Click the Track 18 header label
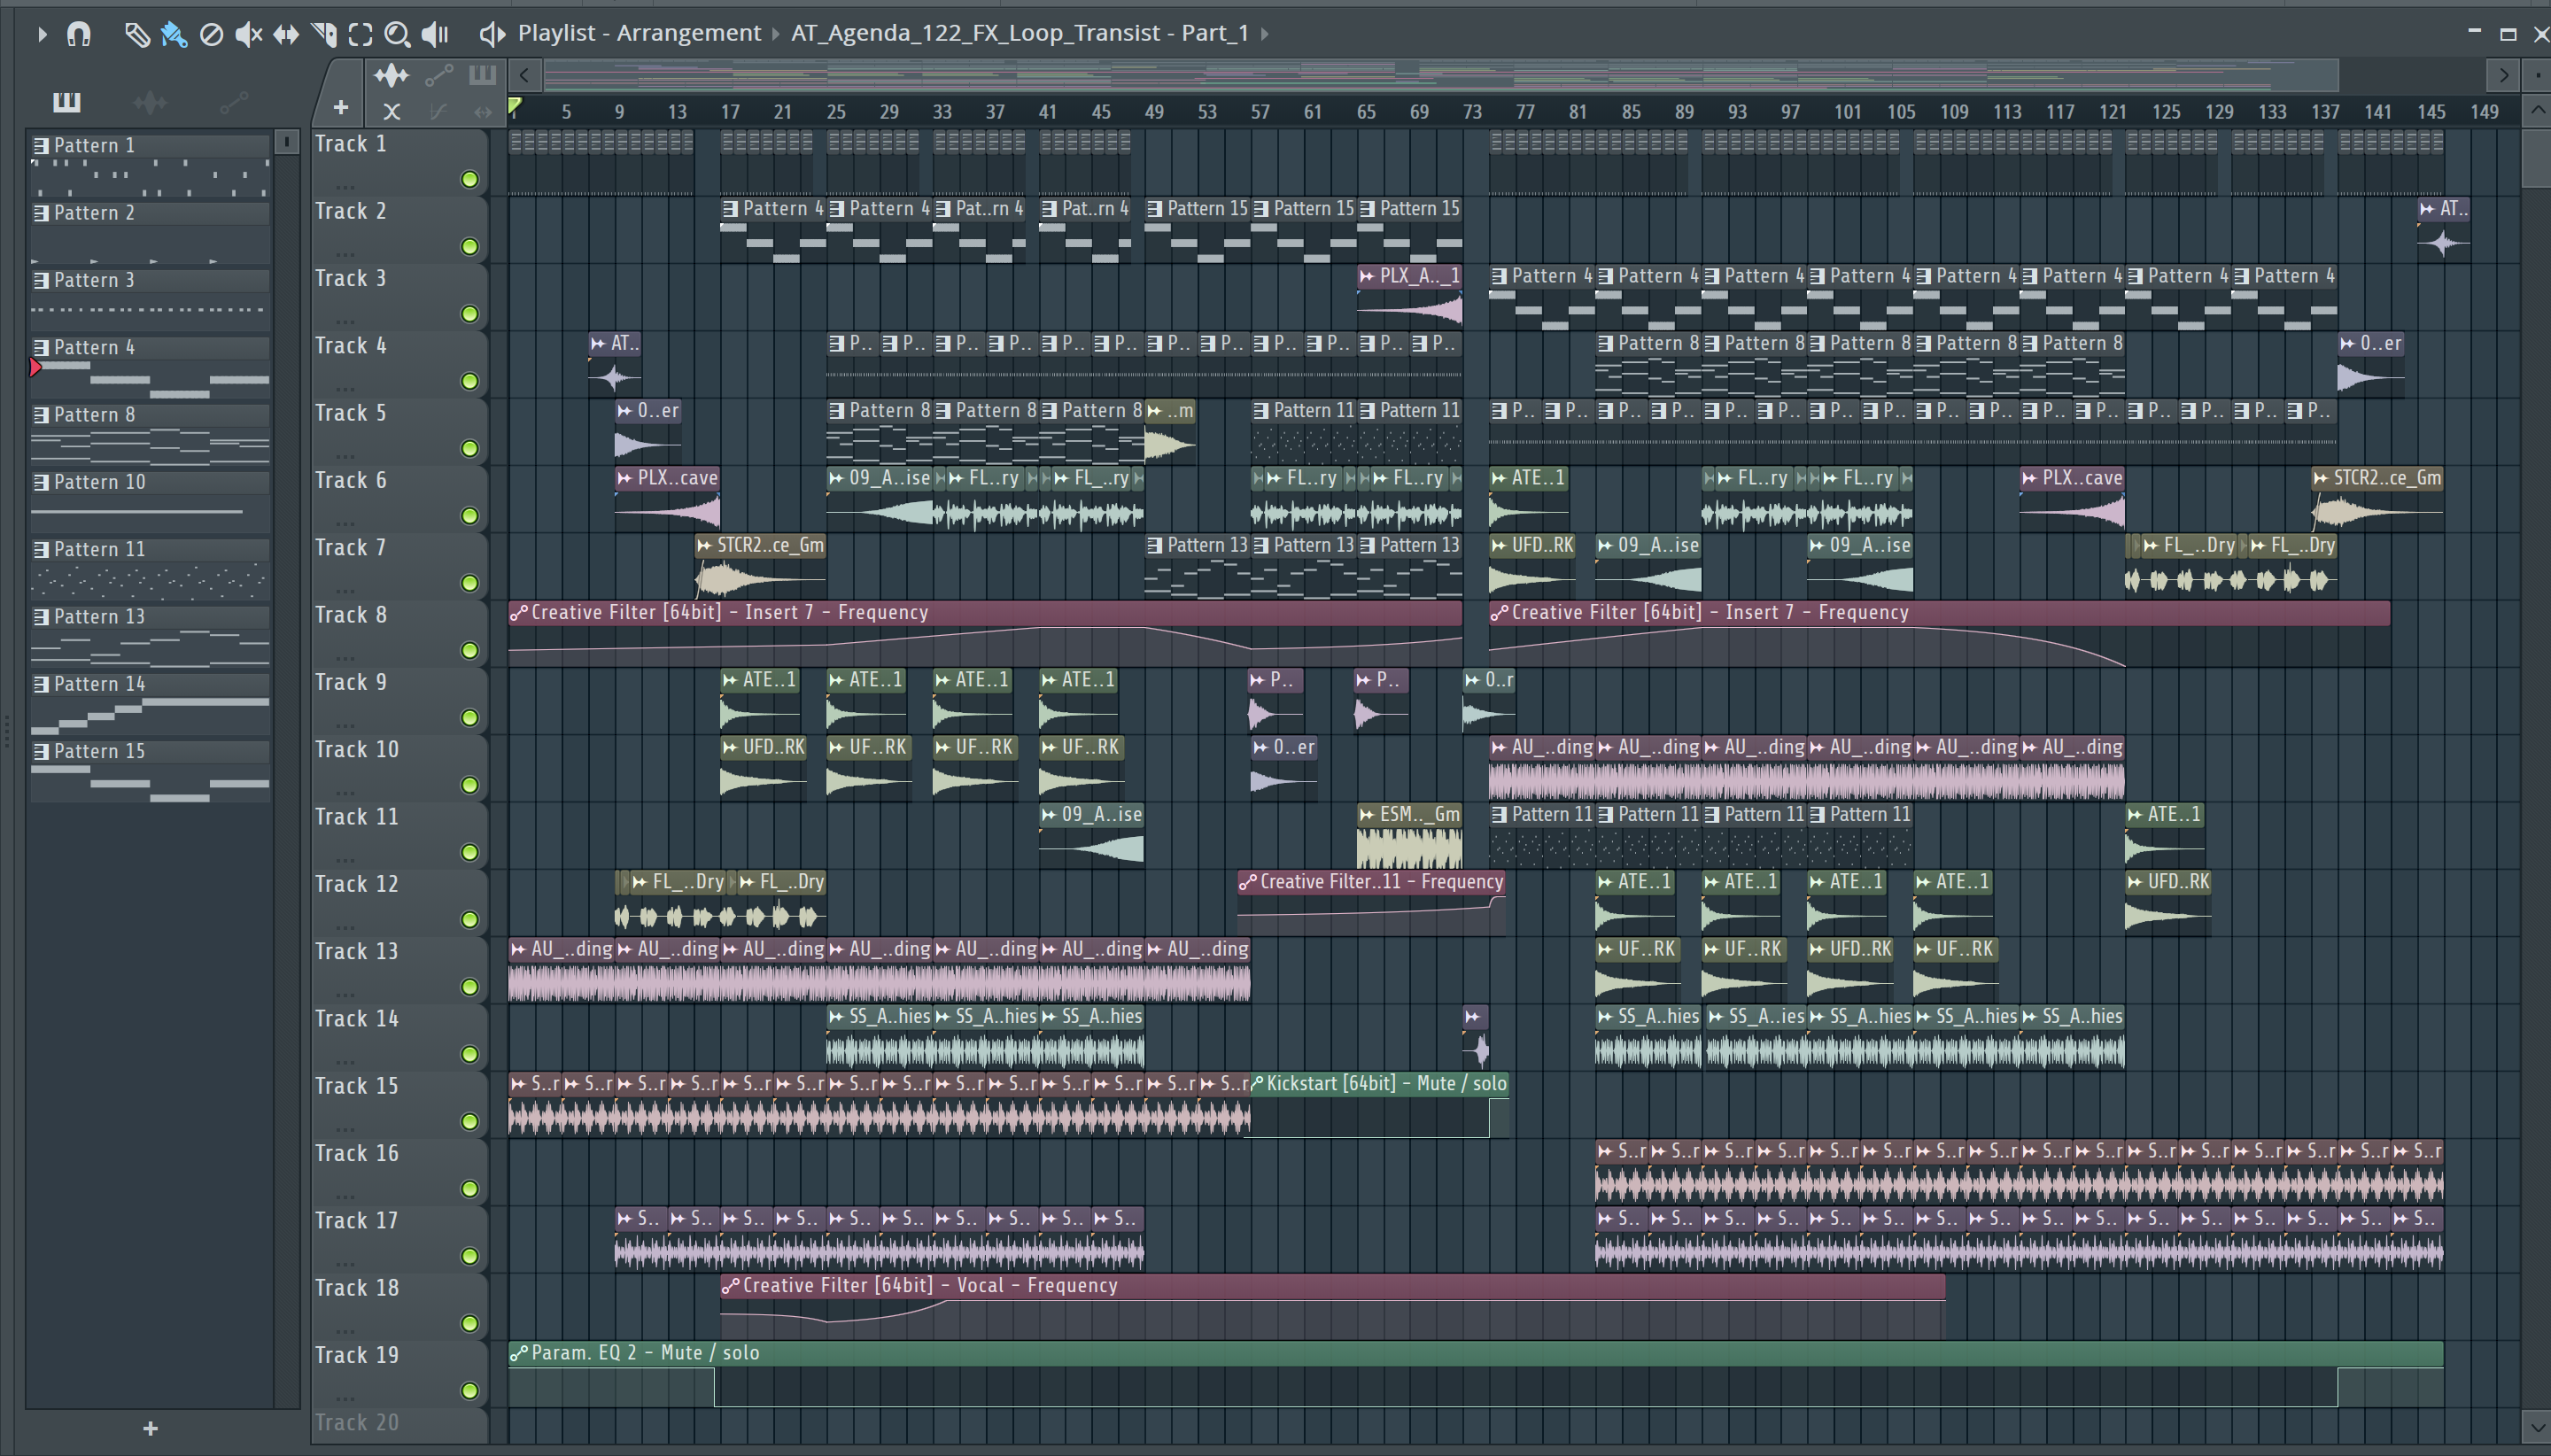Screen dimensions: 2551x1456 tap(357, 1288)
